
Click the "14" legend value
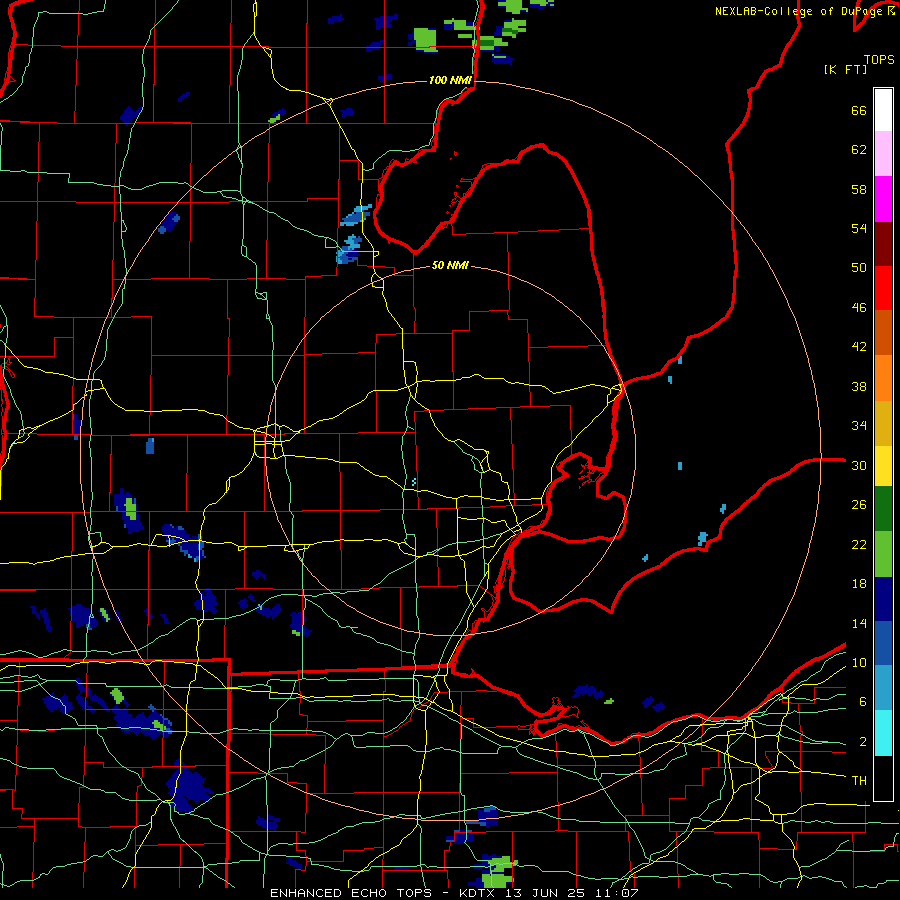pos(859,623)
